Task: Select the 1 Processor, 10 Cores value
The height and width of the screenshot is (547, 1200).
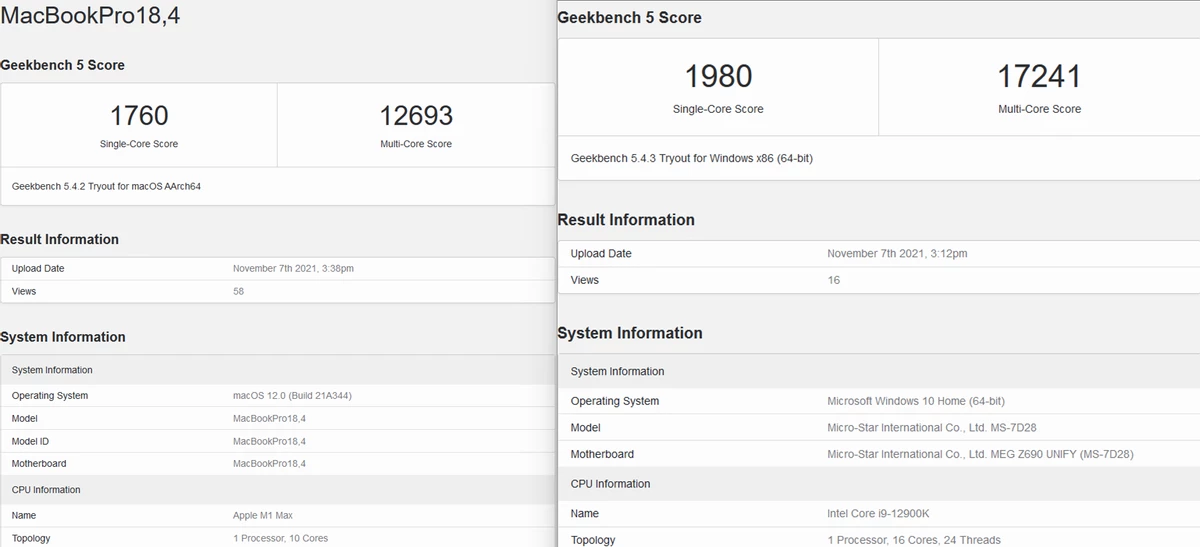Action: pyautogui.click(x=280, y=539)
